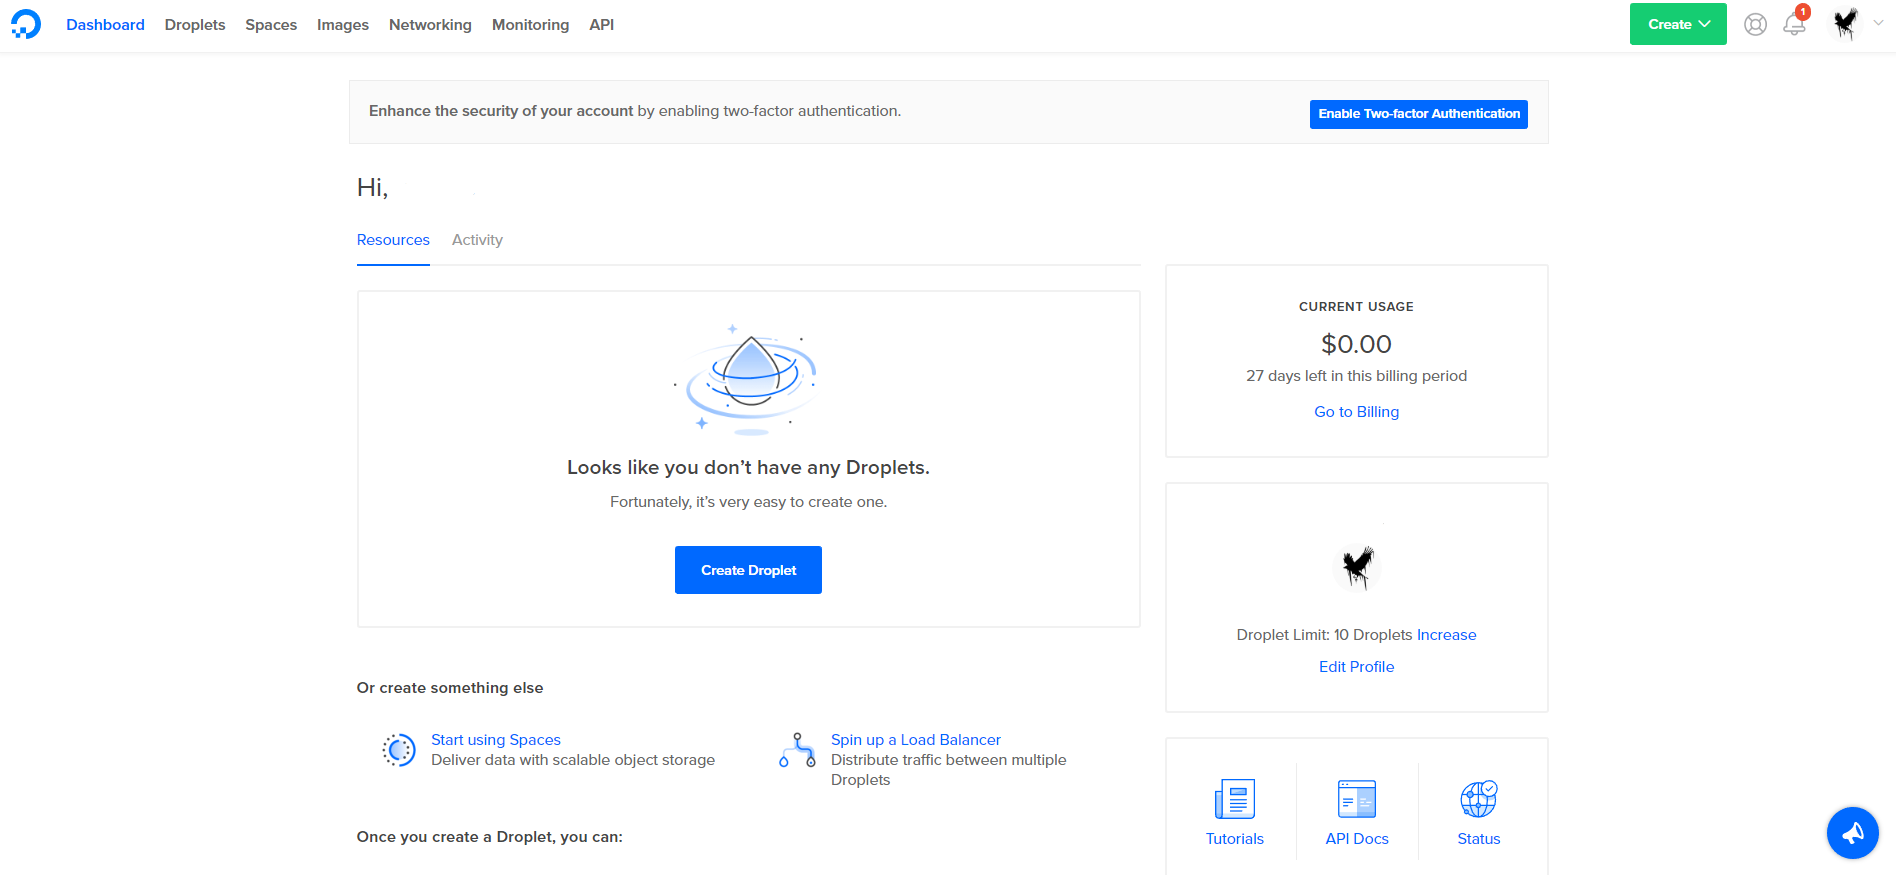Click the CURRENT USAGE heading
1896x875 pixels.
click(x=1356, y=307)
